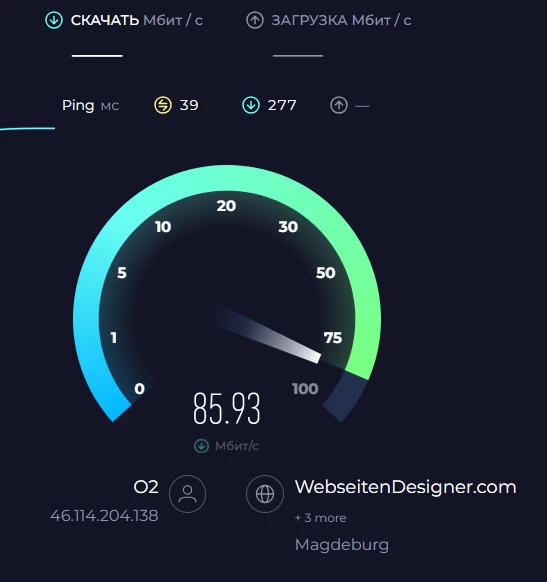Select the СКАЧАТЬ Мбит/с heading

pos(137,20)
